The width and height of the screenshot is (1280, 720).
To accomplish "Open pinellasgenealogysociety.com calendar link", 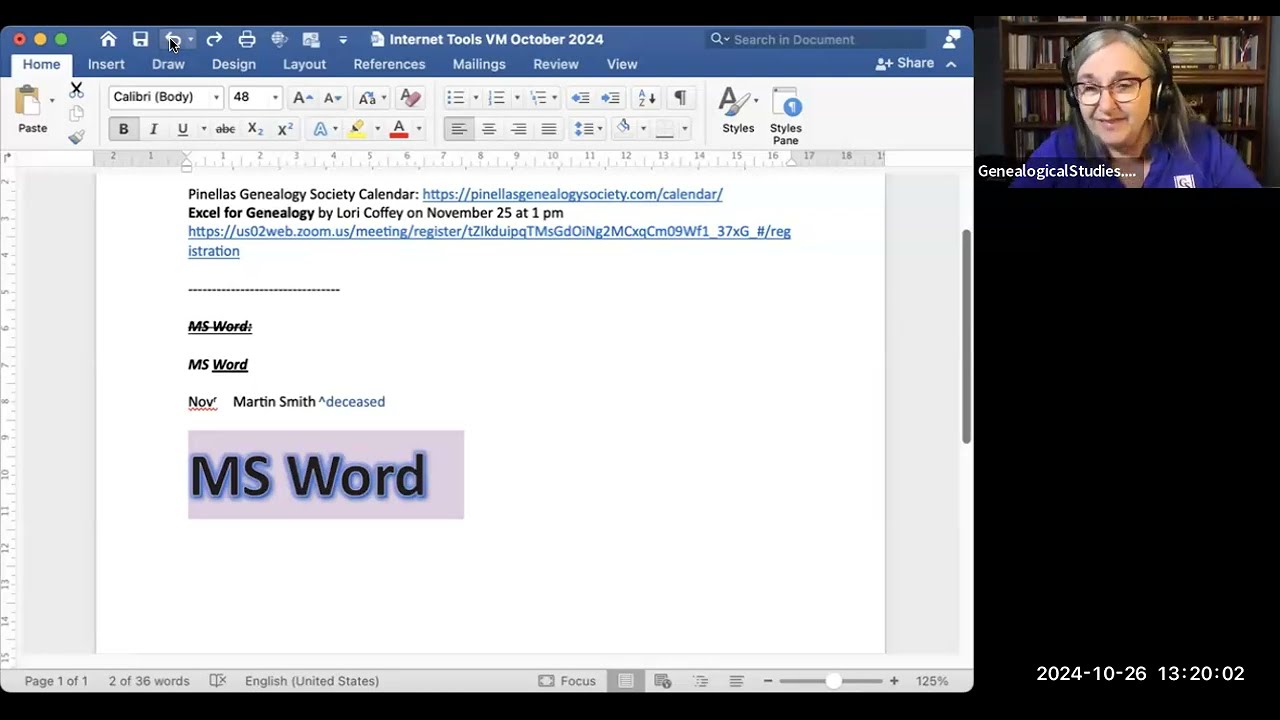I will [572, 194].
